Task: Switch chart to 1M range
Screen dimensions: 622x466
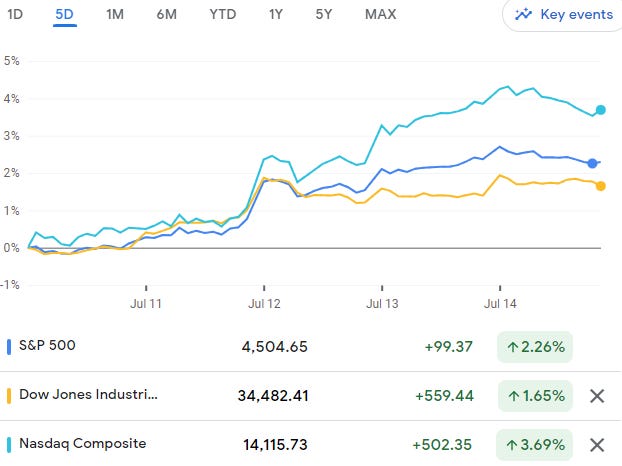Action: tap(115, 15)
